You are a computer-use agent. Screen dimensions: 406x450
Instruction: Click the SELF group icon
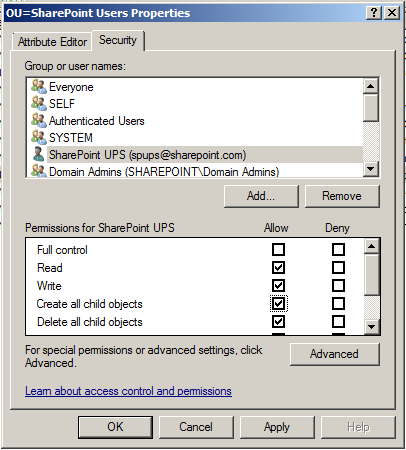click(39, 103)
